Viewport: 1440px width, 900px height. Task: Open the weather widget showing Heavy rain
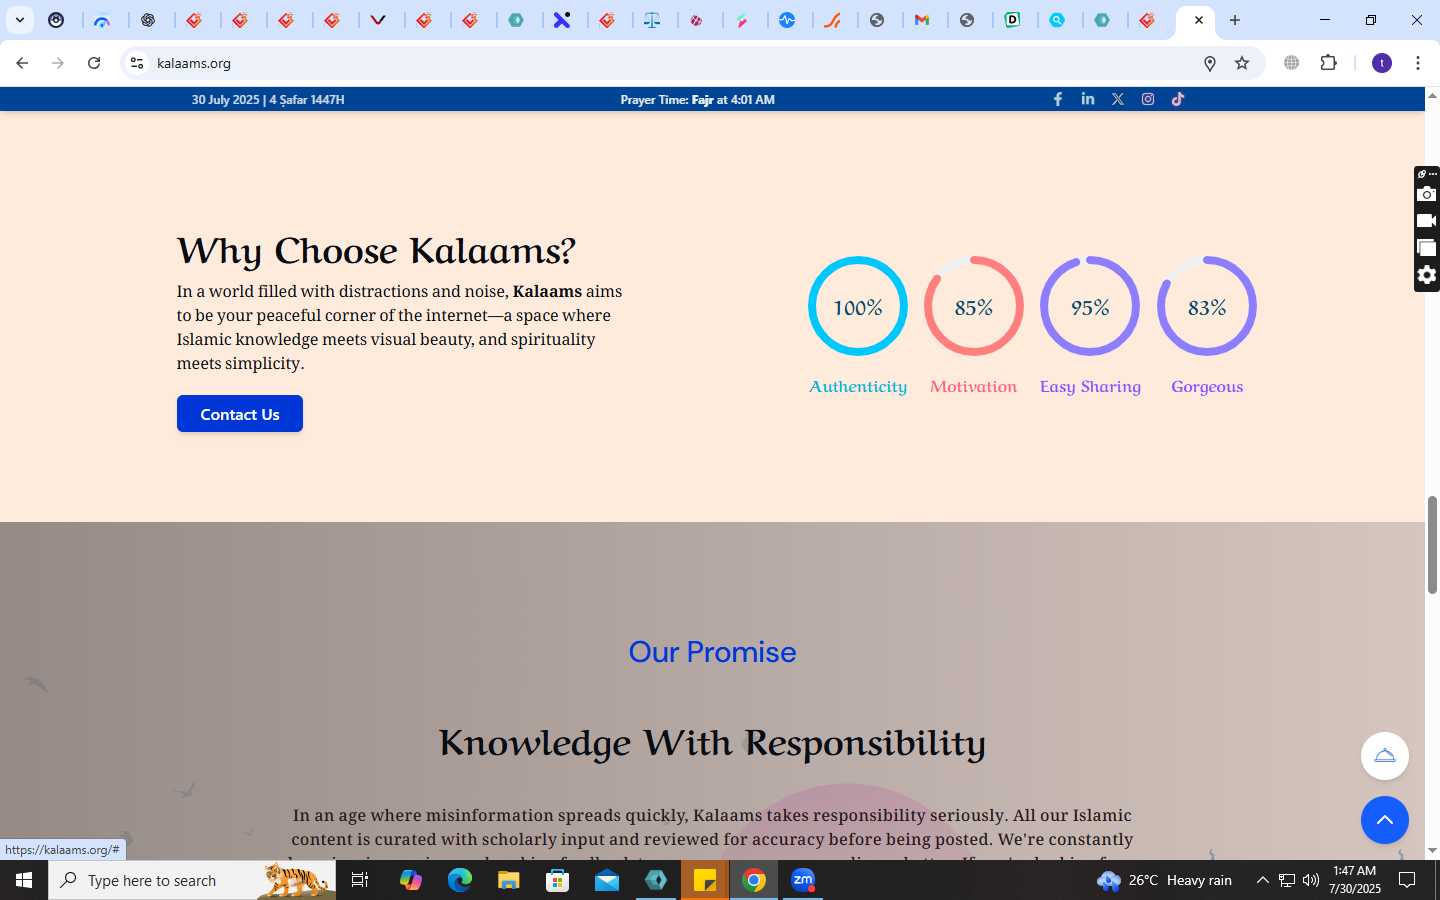pyautogui.click(x=1165, y=880)
